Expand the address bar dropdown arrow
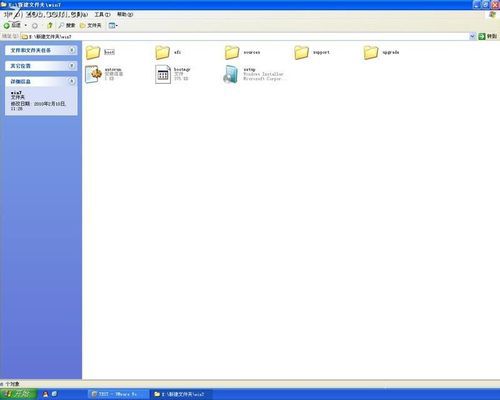Viewport: 500px width, 400px height. pyautogui.click(x=472, y=36)
